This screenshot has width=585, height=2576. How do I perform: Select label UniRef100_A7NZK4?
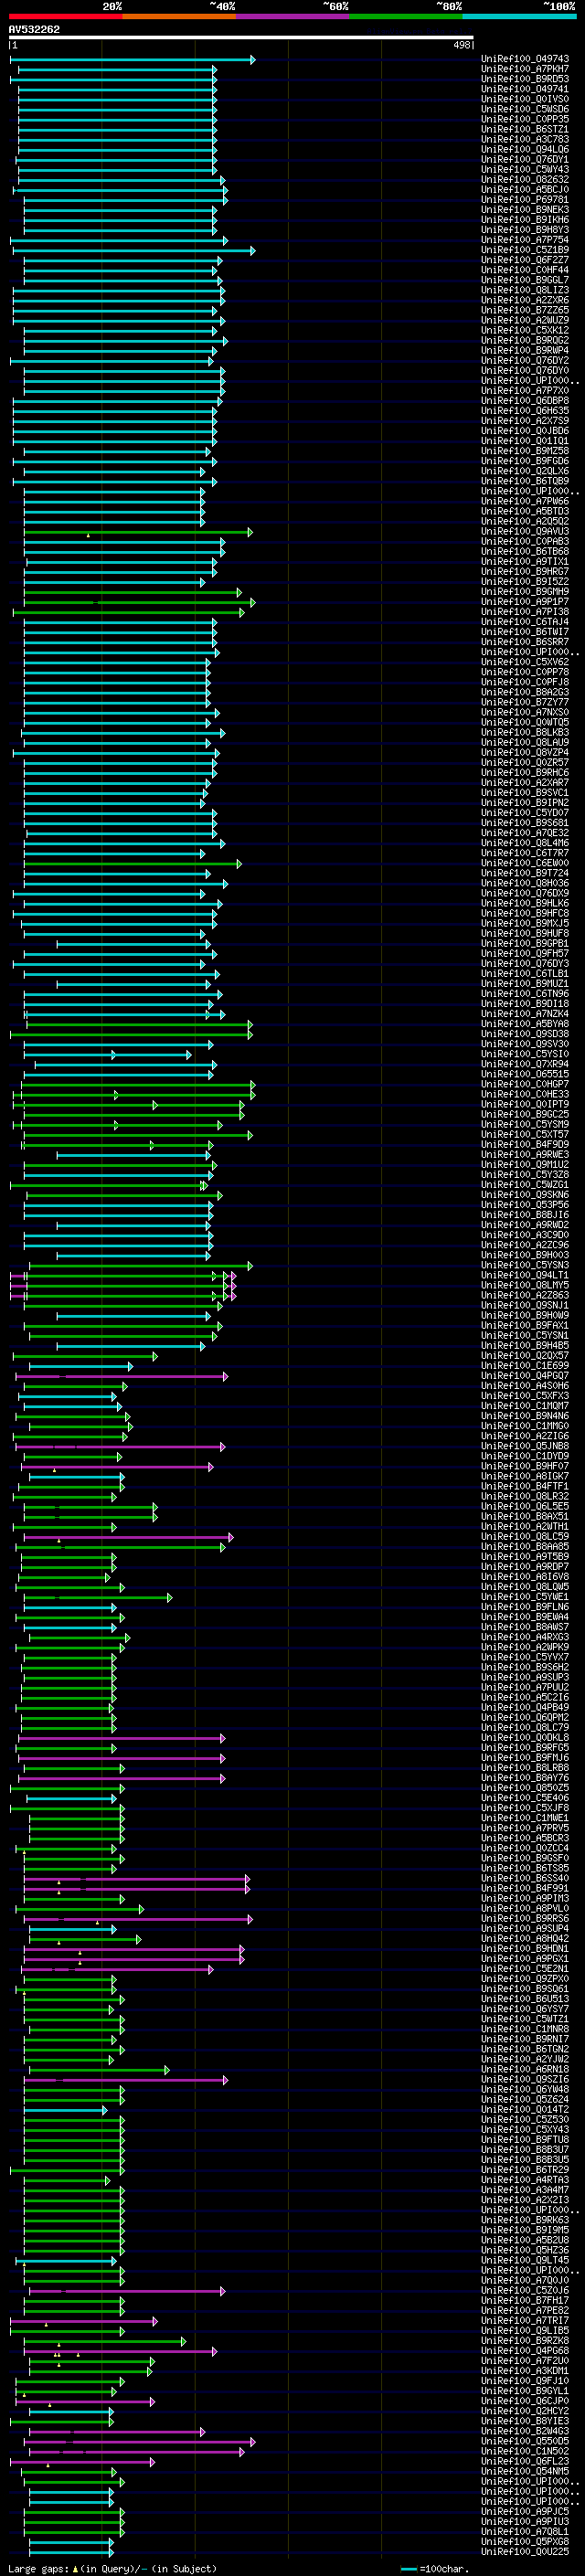[525, 1014]
